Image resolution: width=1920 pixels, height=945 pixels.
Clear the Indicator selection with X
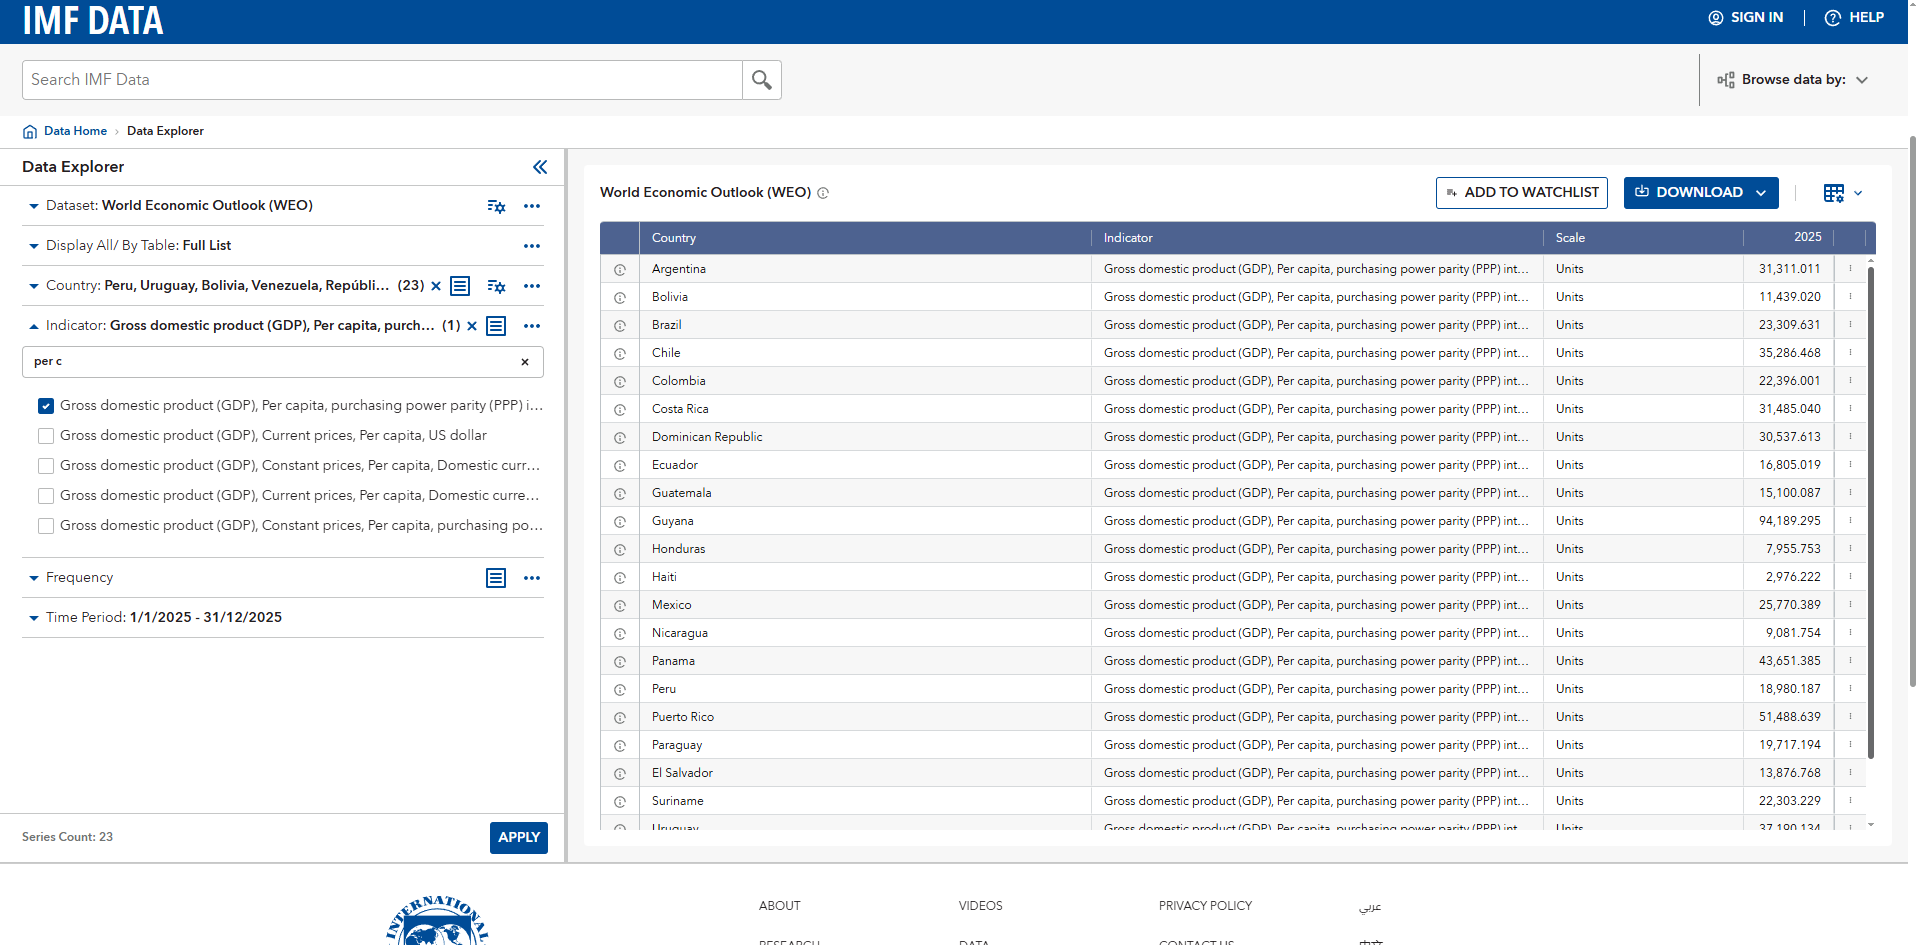[x=472, y=326]
